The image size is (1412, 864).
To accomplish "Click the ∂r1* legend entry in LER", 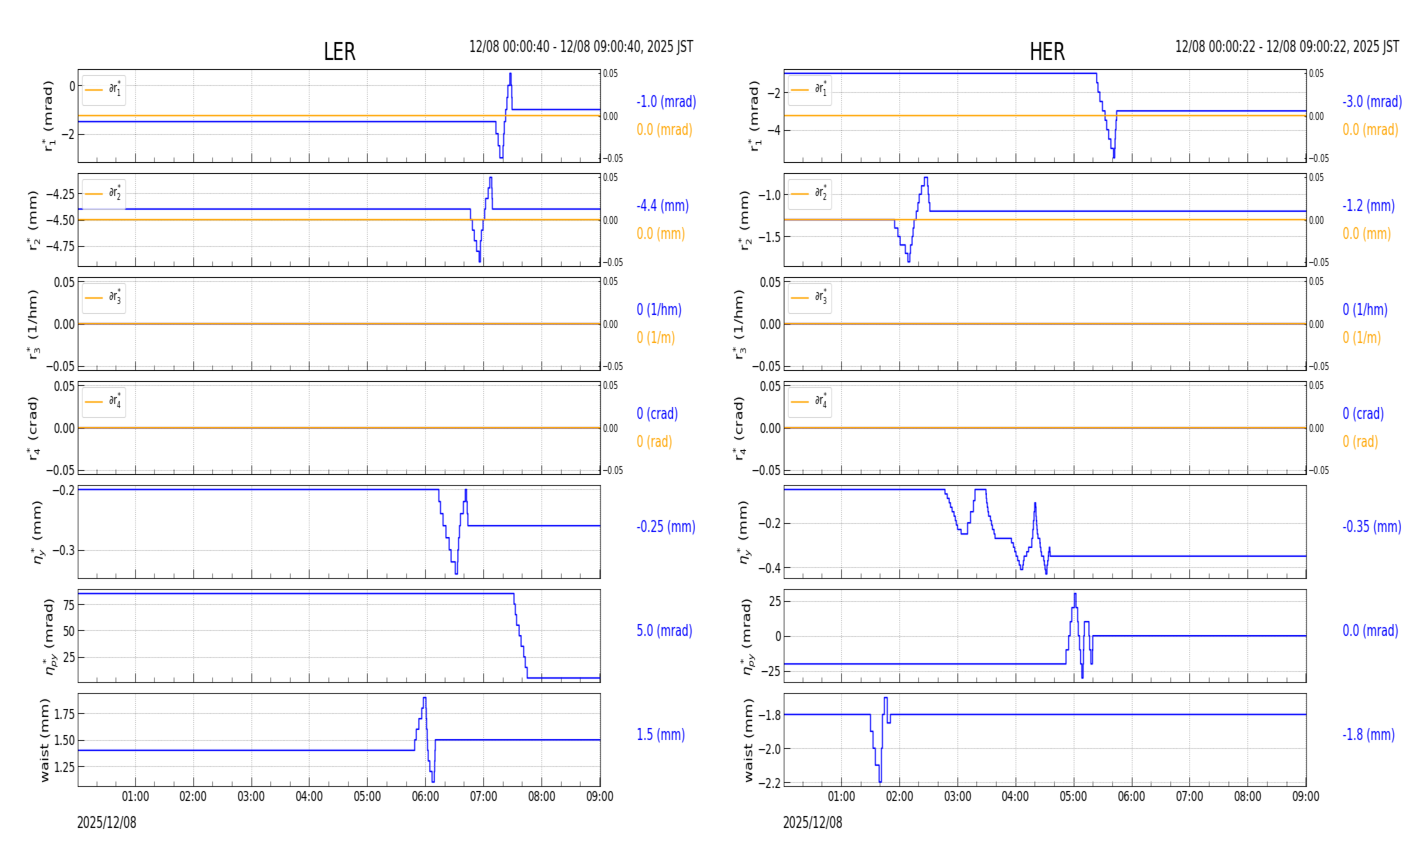I will pos(104,89).
